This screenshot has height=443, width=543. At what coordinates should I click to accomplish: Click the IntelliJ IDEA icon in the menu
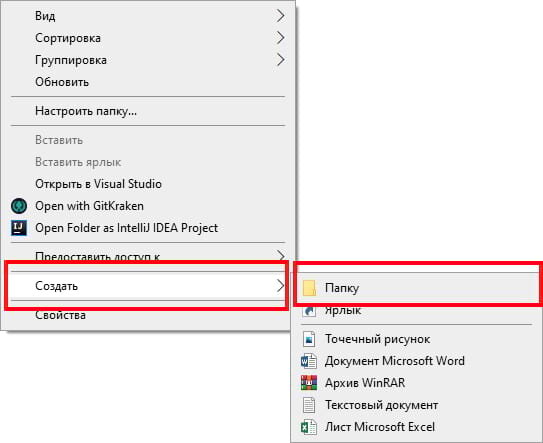[x=19, y=228]
